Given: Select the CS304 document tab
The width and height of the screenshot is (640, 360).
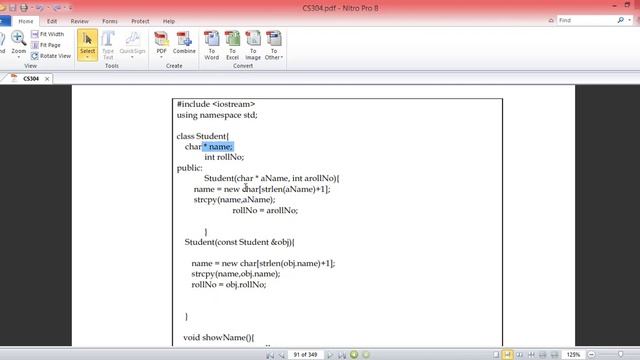Looking at the screenshot, I should (31, 78).
